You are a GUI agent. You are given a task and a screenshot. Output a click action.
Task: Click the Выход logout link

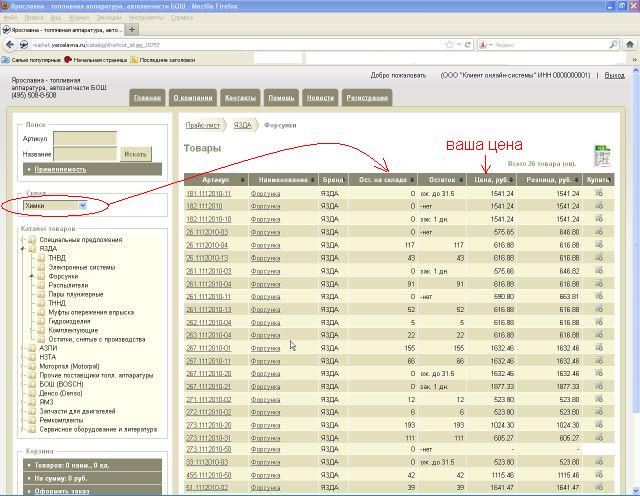click(x=614, y=75)
